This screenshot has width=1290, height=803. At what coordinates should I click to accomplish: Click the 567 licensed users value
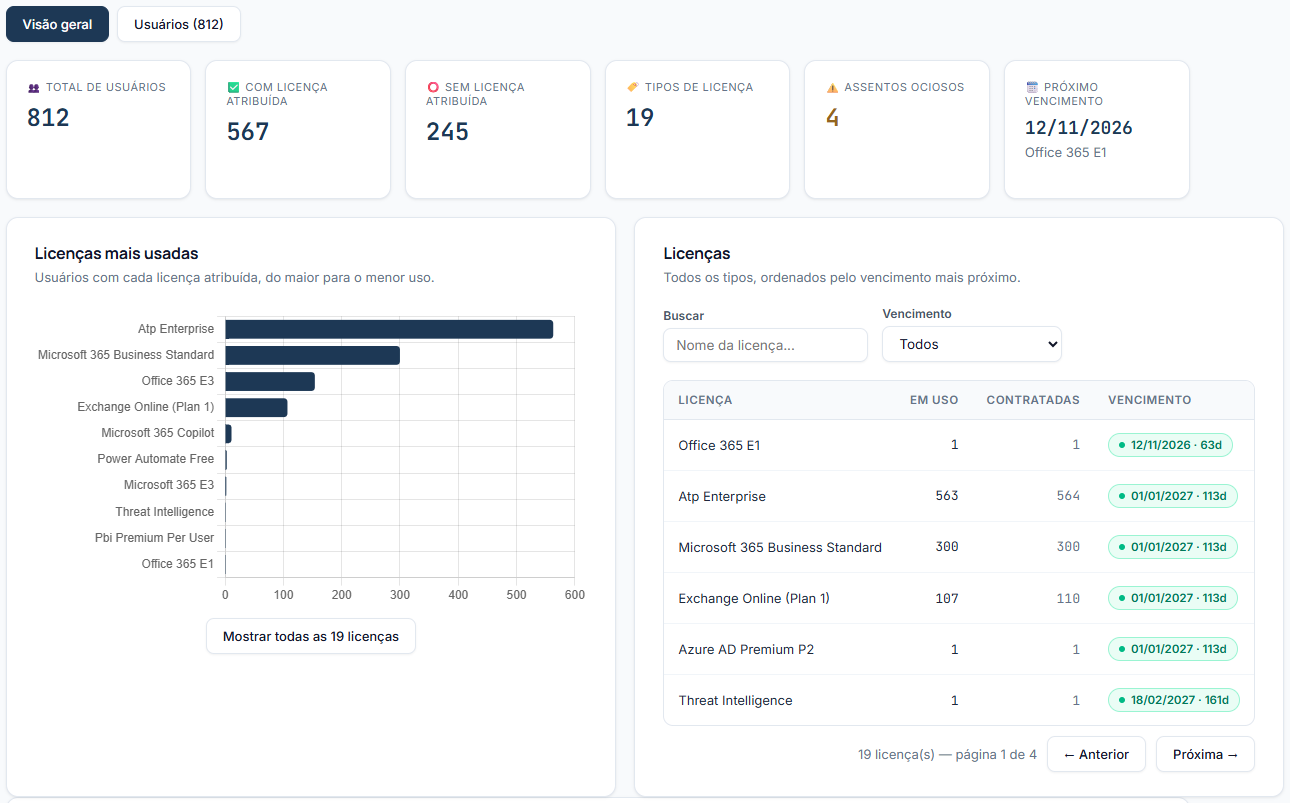[248, 132]
